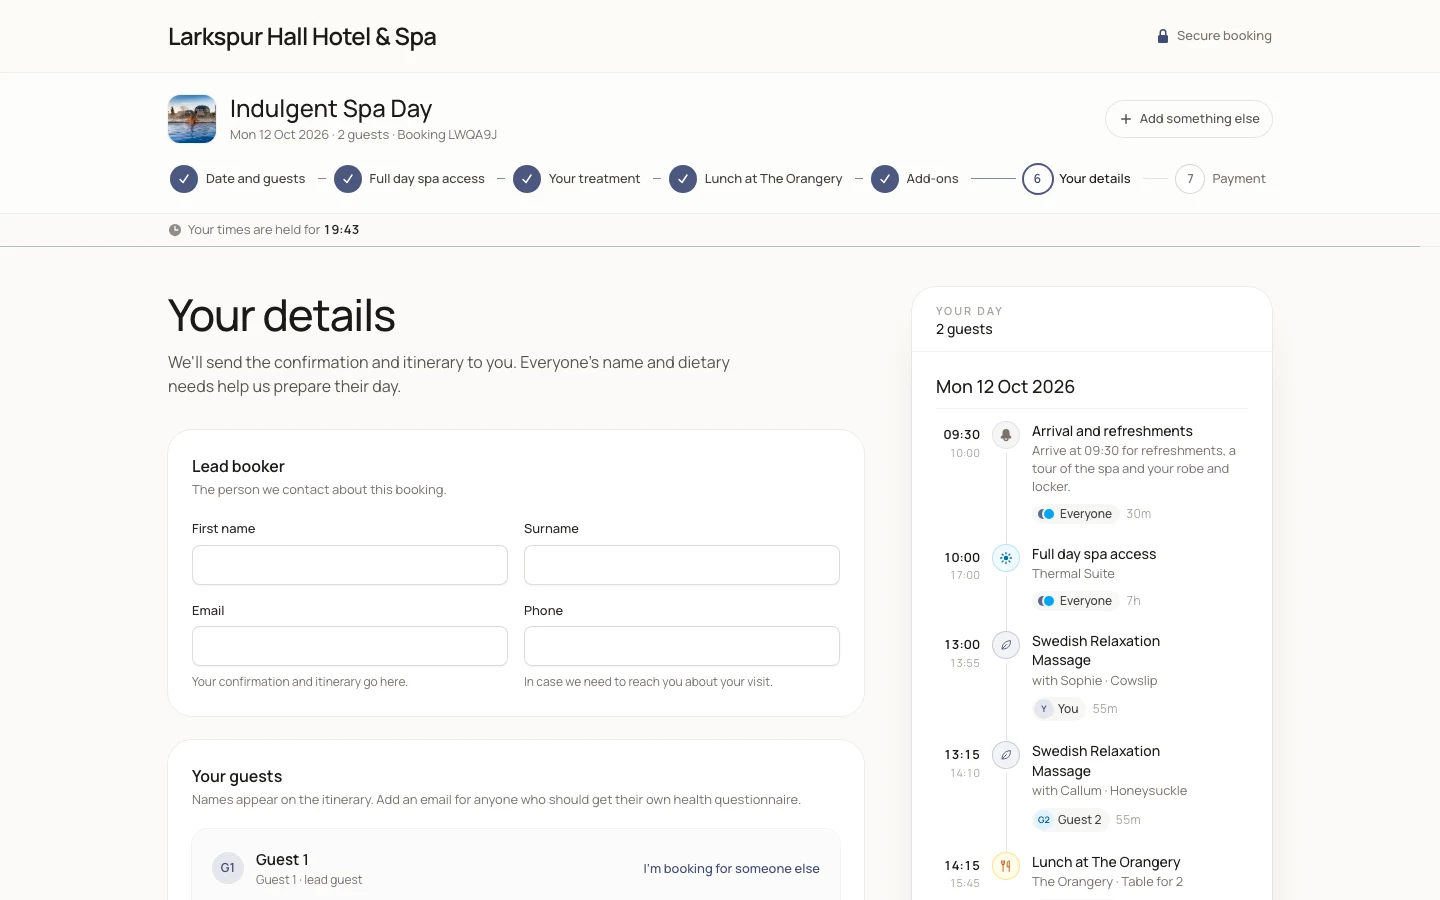Focus the First name field

[350, 565]
